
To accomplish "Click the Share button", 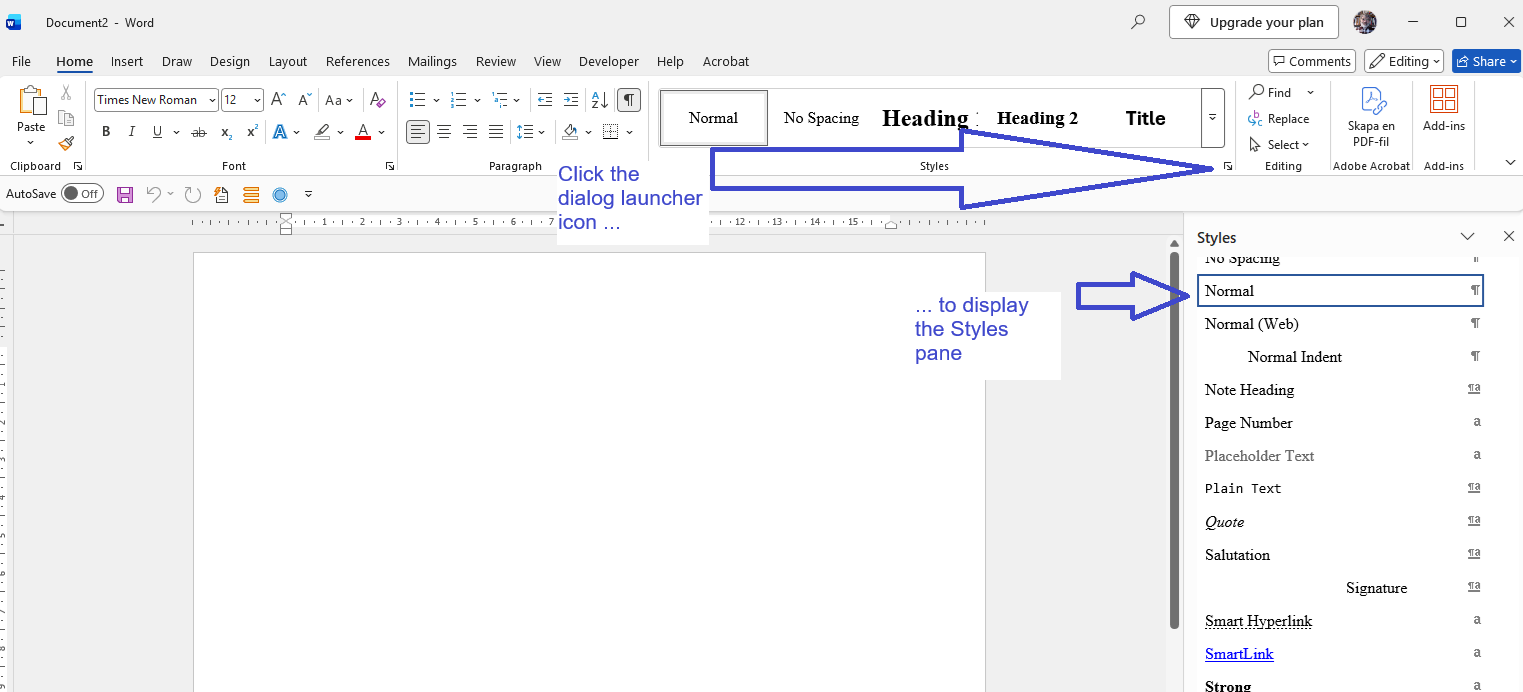I will (1486, 61).
